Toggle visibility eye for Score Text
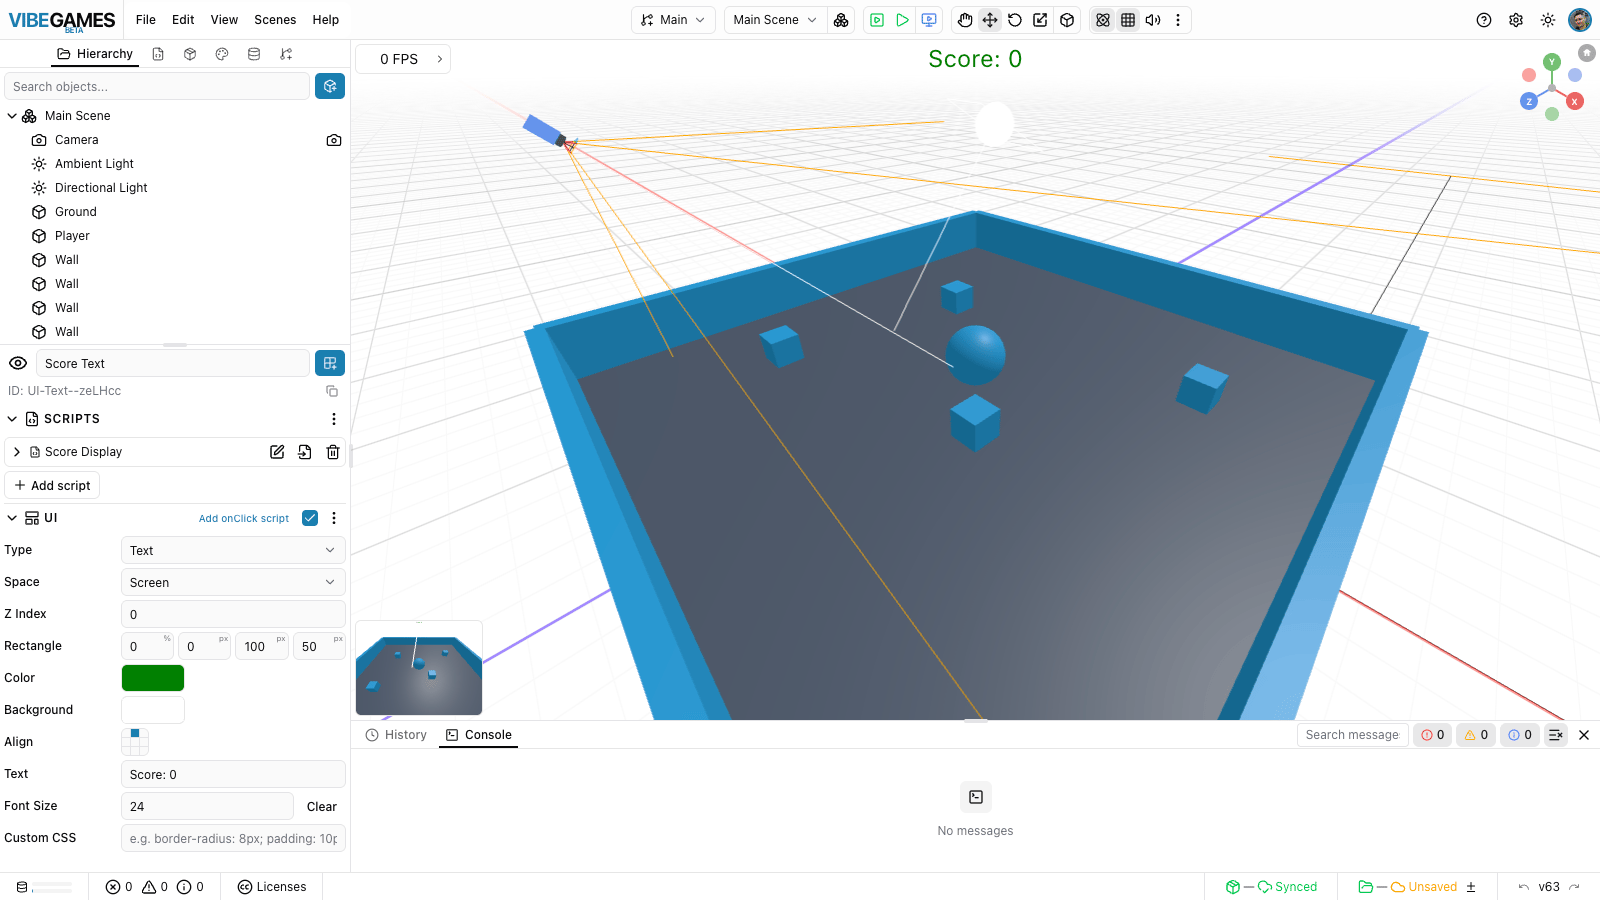 (x=18, y=363)
